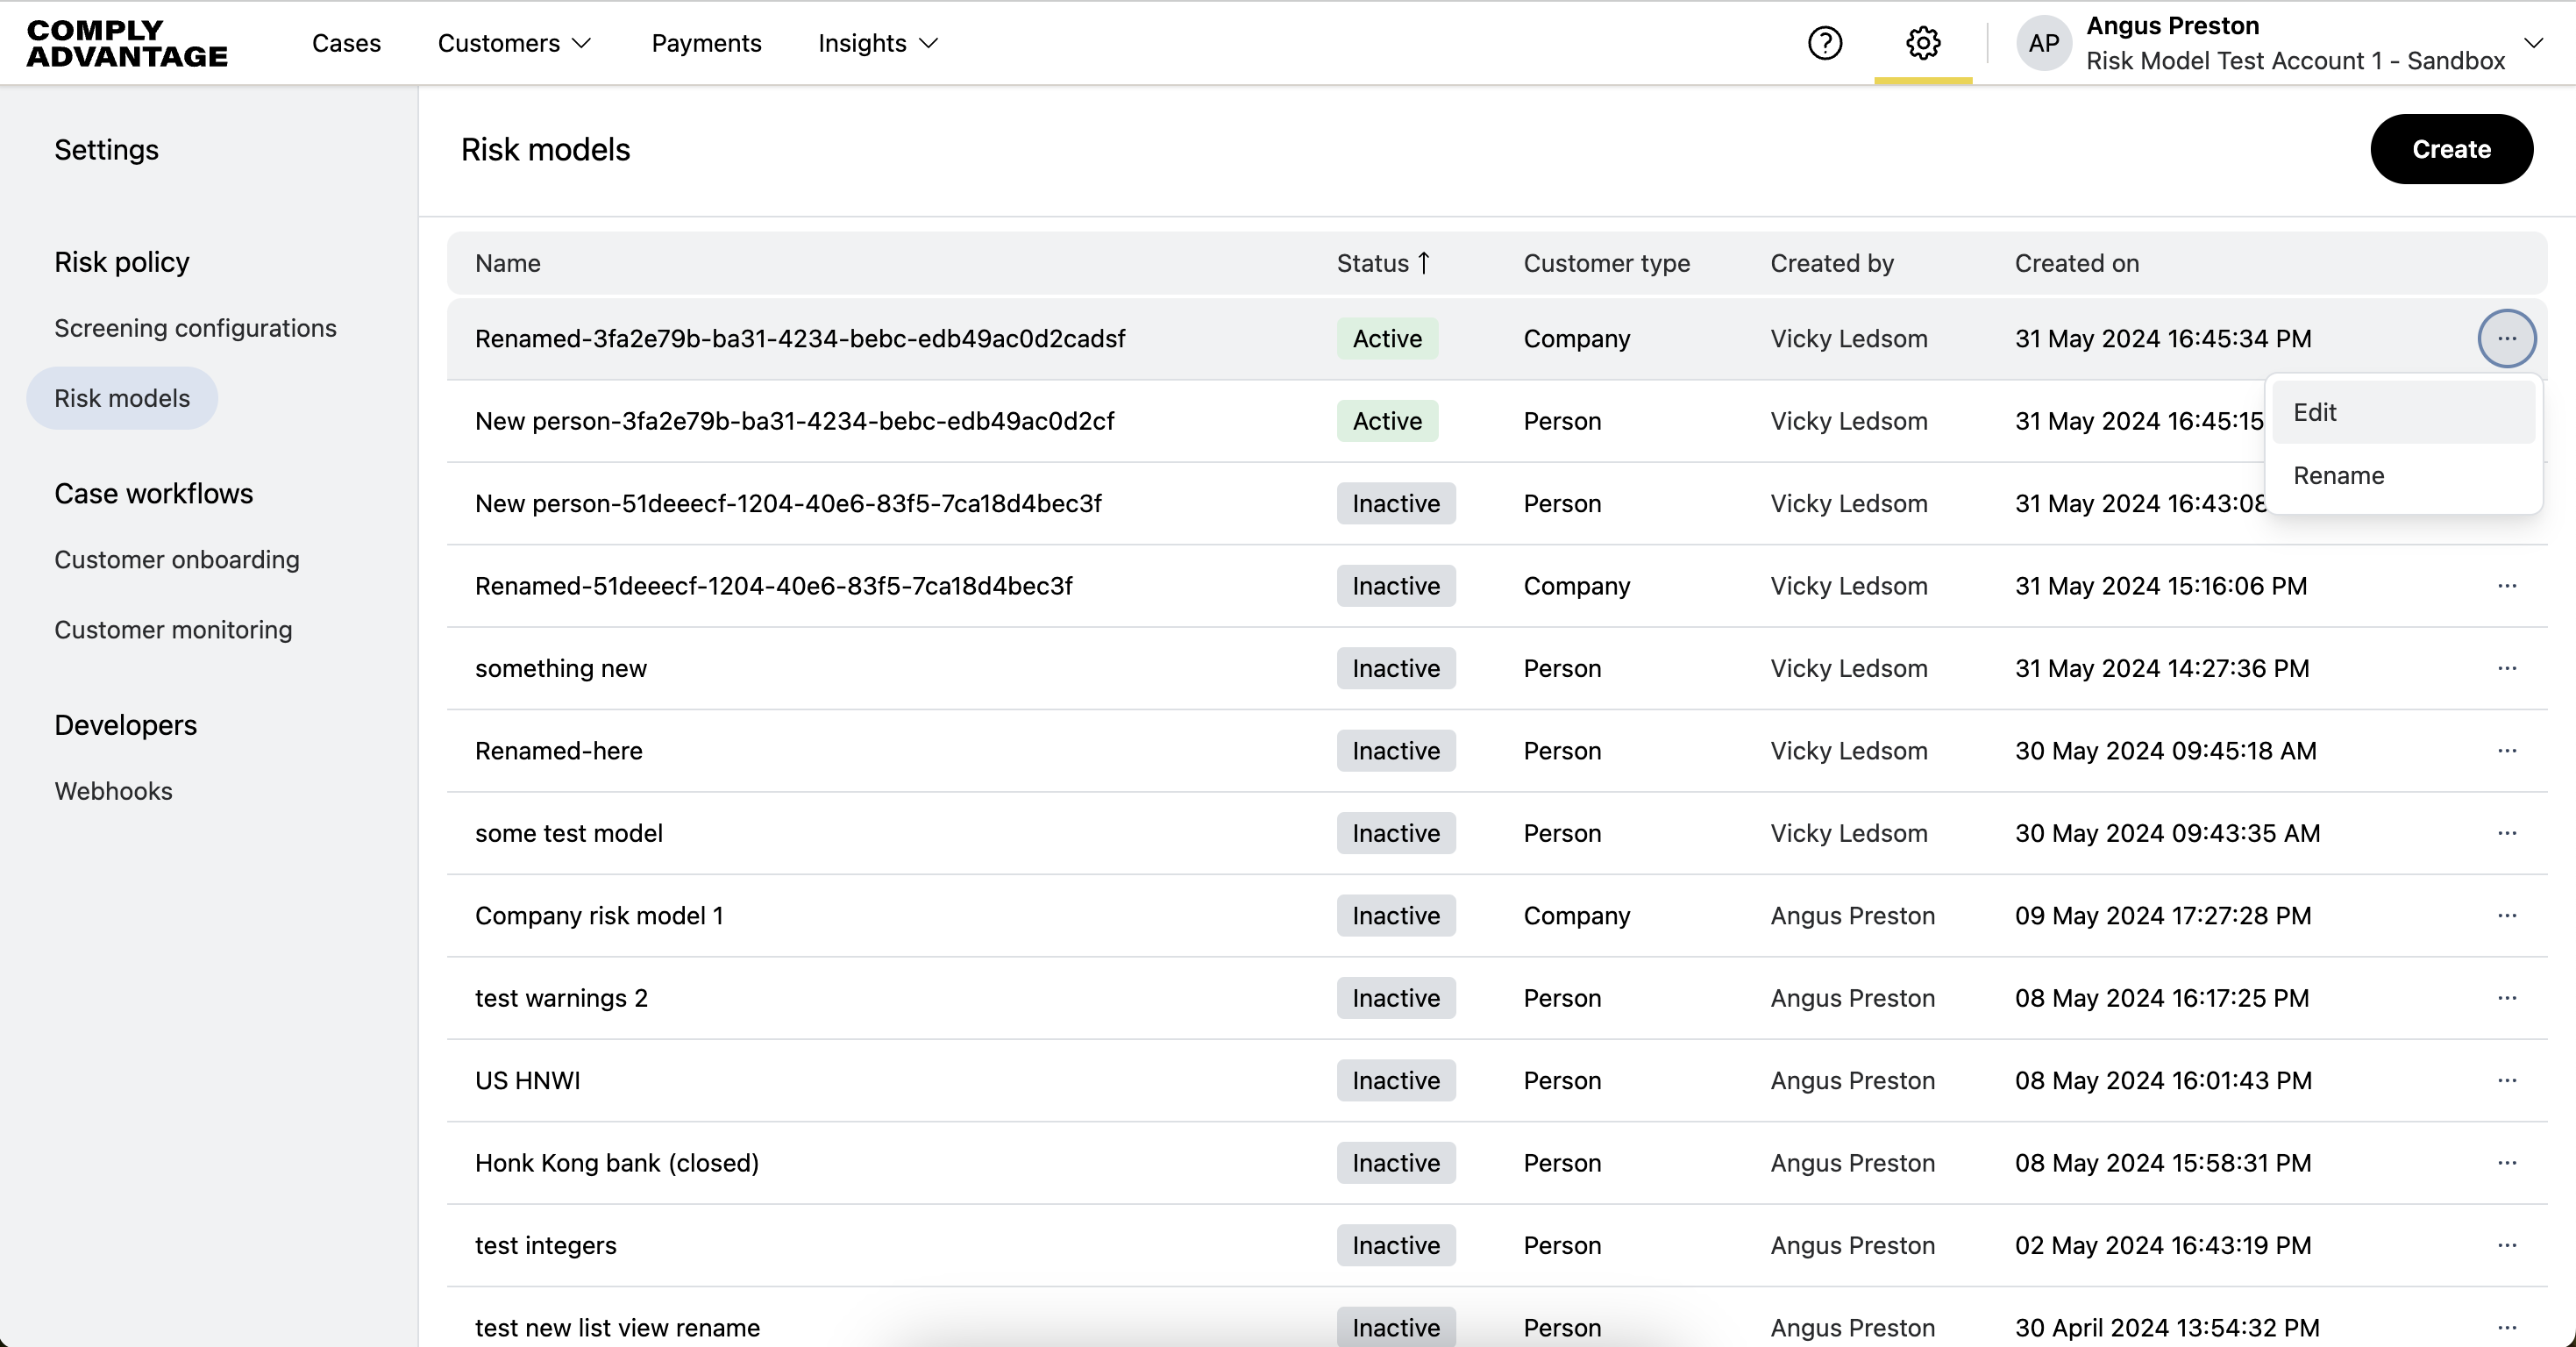Open more options for Renamed-51deeecf row
Image resolution: width=2576 pixels, height=1347 pixels.
pos(2506,586)
